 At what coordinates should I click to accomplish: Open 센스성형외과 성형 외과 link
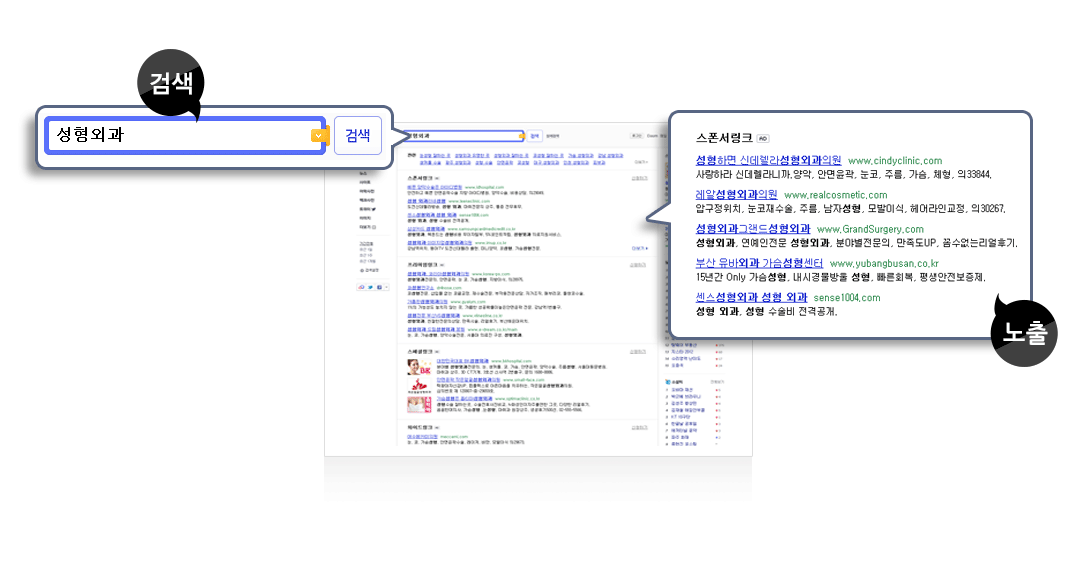751,297
